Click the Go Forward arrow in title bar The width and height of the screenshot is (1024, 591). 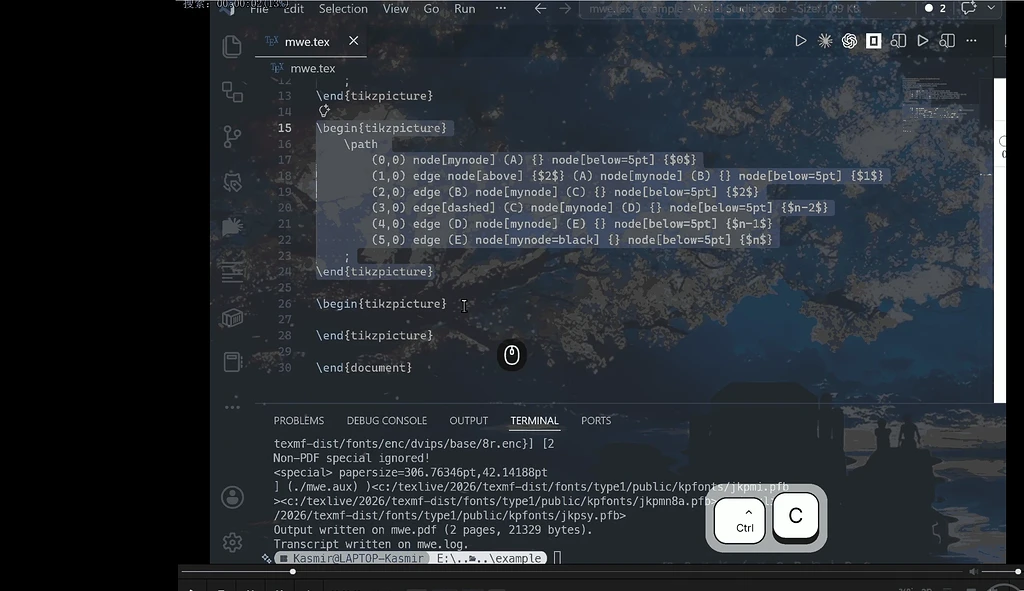click(565, 8)
